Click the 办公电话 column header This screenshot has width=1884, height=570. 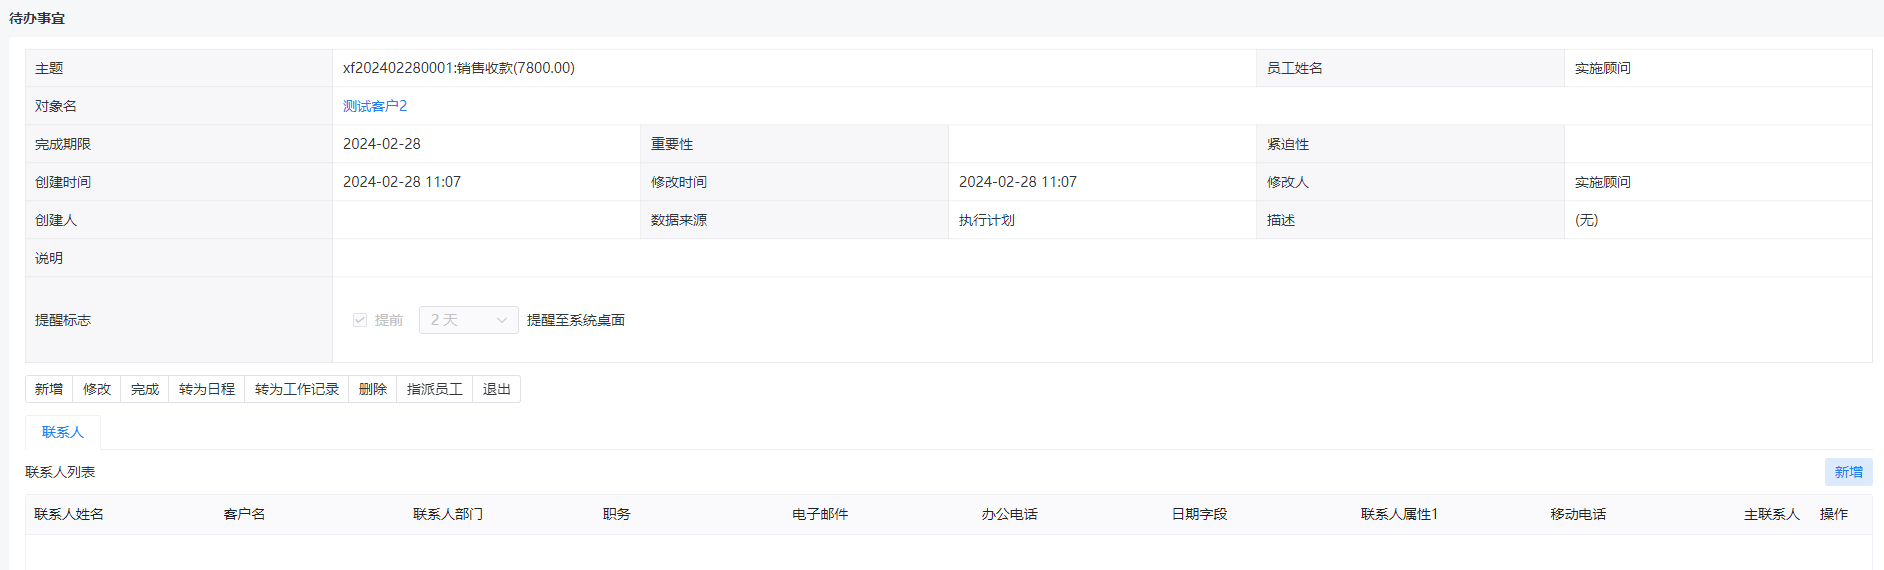(1009, 514)
